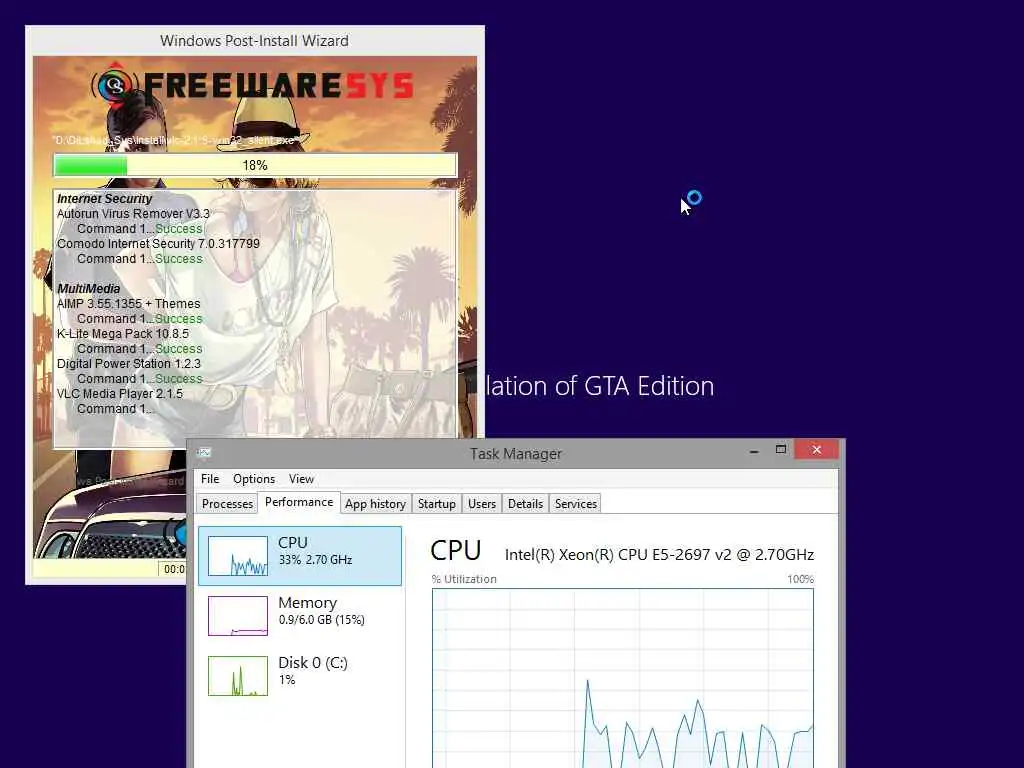Click the CPU utilization graph

(623, 678)
